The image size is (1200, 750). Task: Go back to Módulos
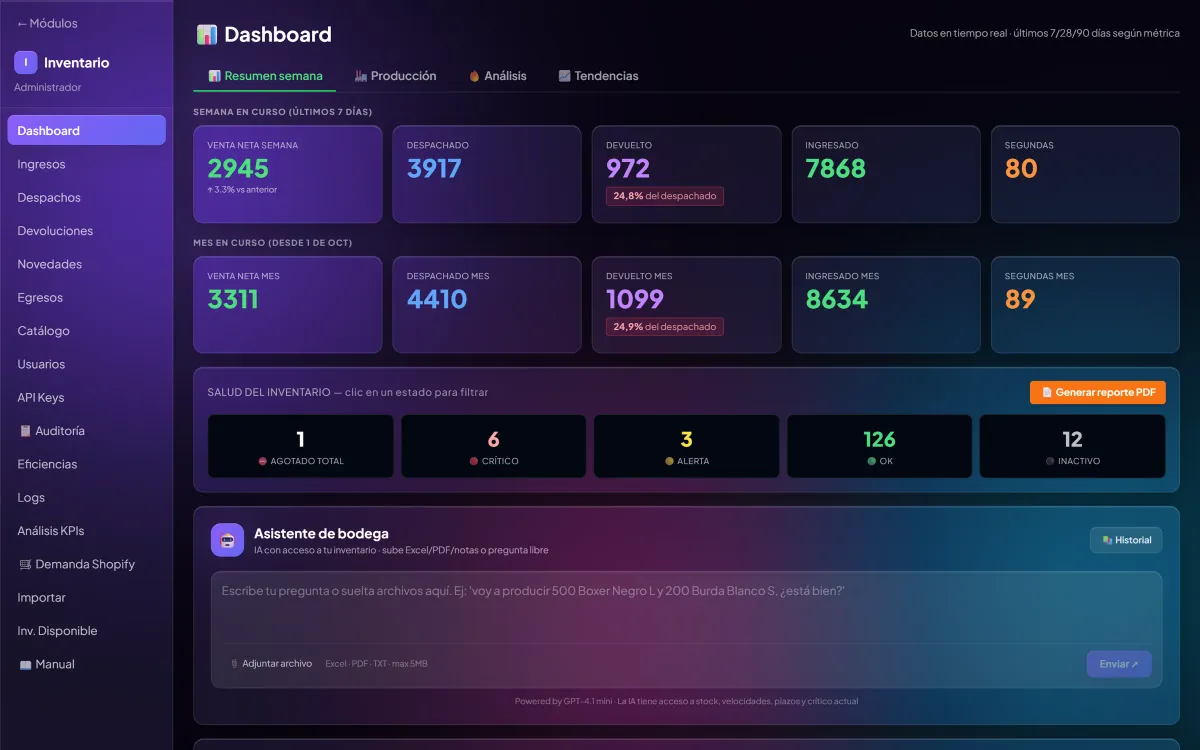[x=47, y=23]
